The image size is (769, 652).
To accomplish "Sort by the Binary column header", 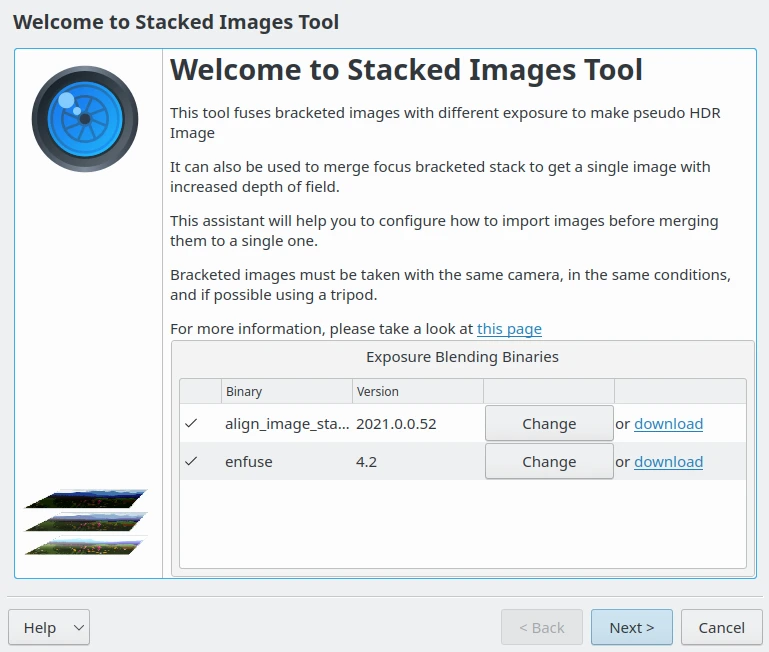I will click(x=286, y=392).
